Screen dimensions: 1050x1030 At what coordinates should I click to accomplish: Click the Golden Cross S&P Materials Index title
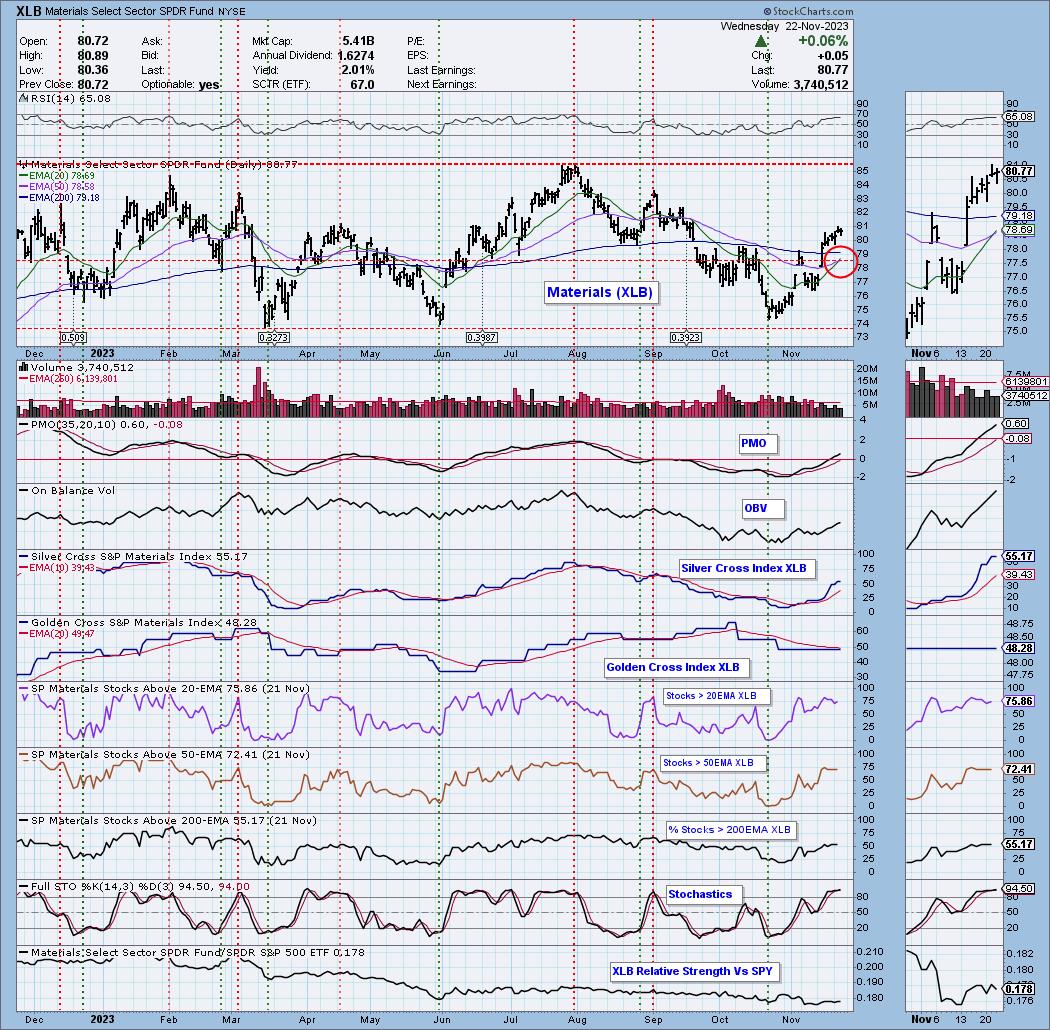138,622
